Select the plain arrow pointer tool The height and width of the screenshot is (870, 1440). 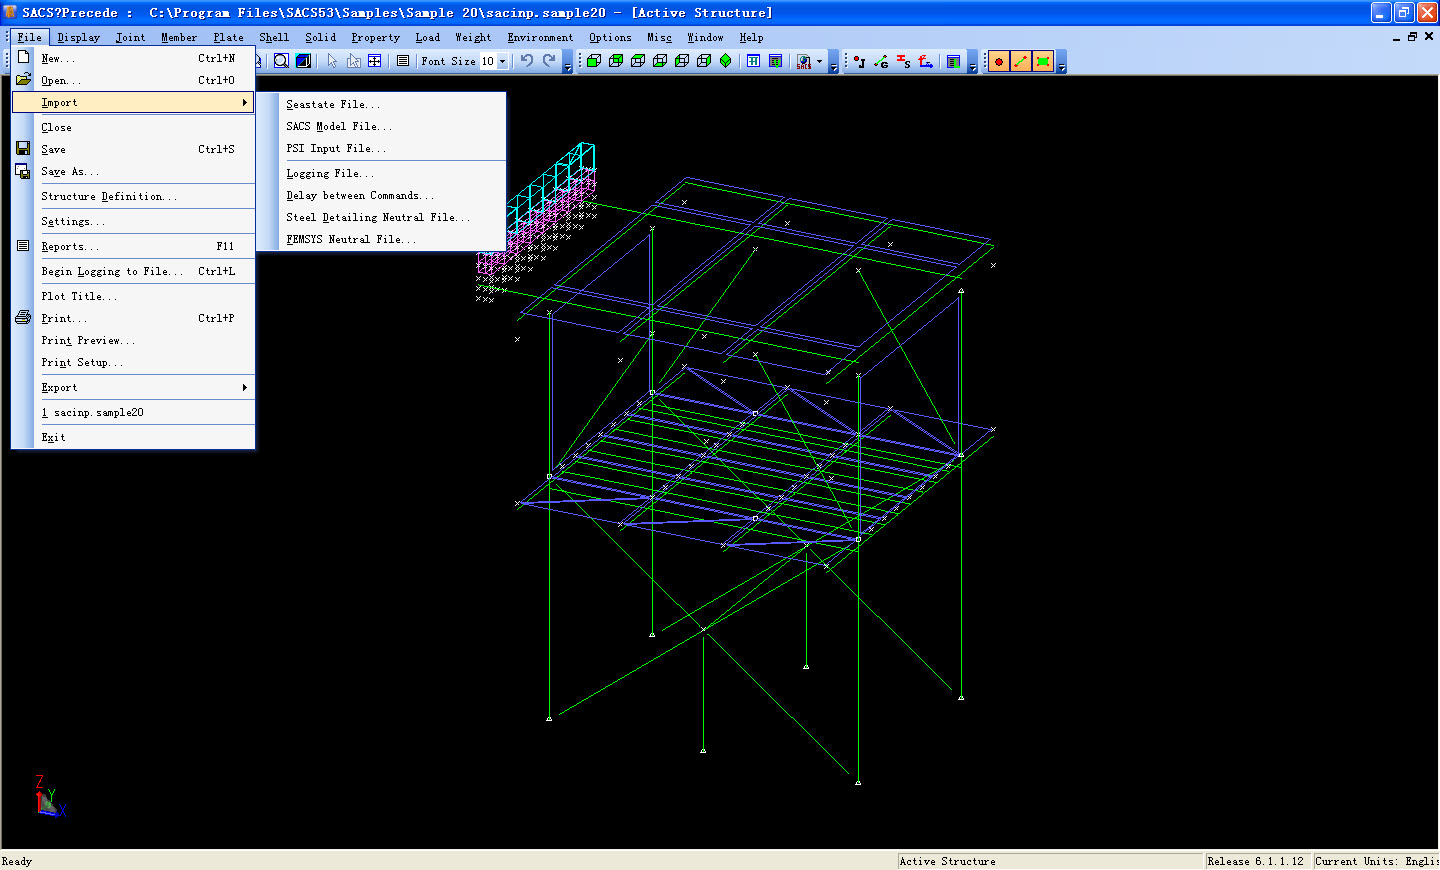point(332,61)
